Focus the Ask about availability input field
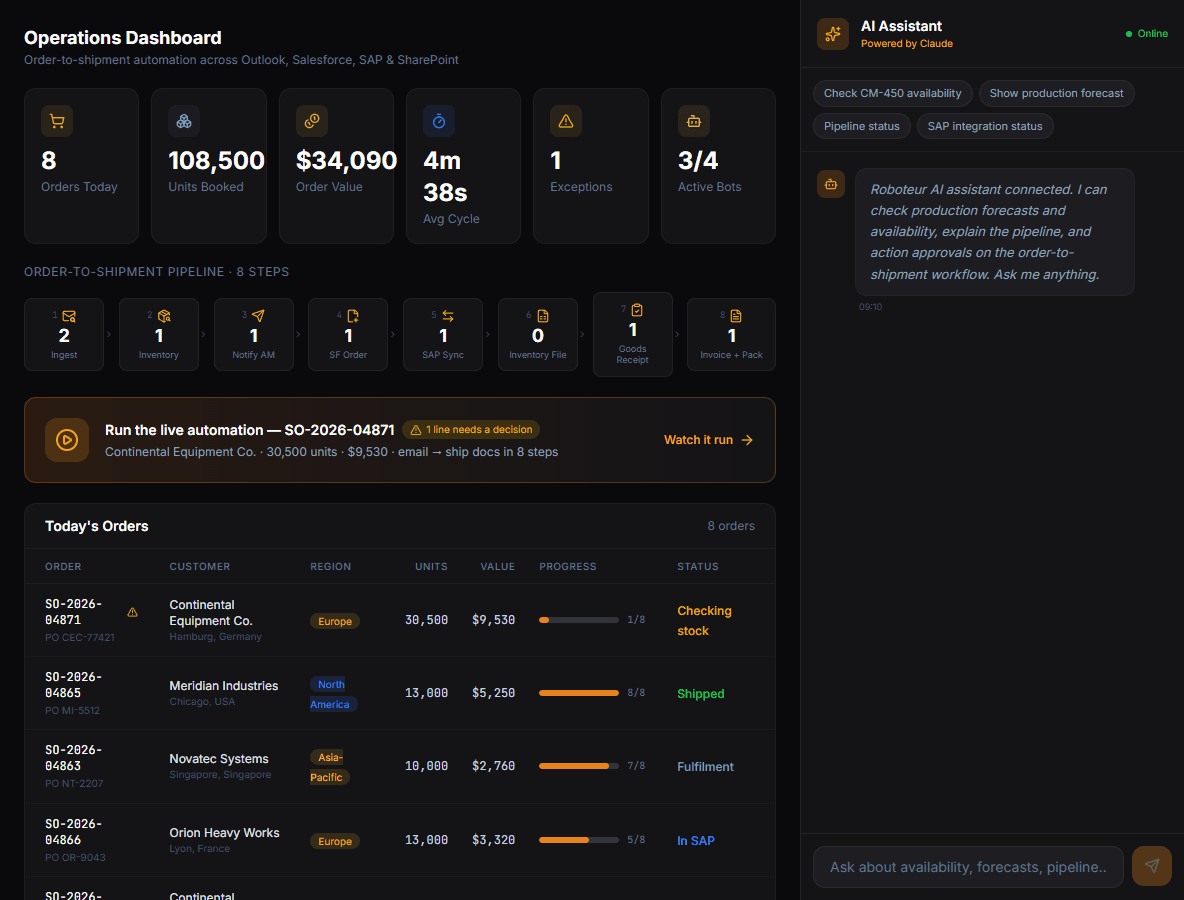This screenshot has height=900, width=1184. 968,867
